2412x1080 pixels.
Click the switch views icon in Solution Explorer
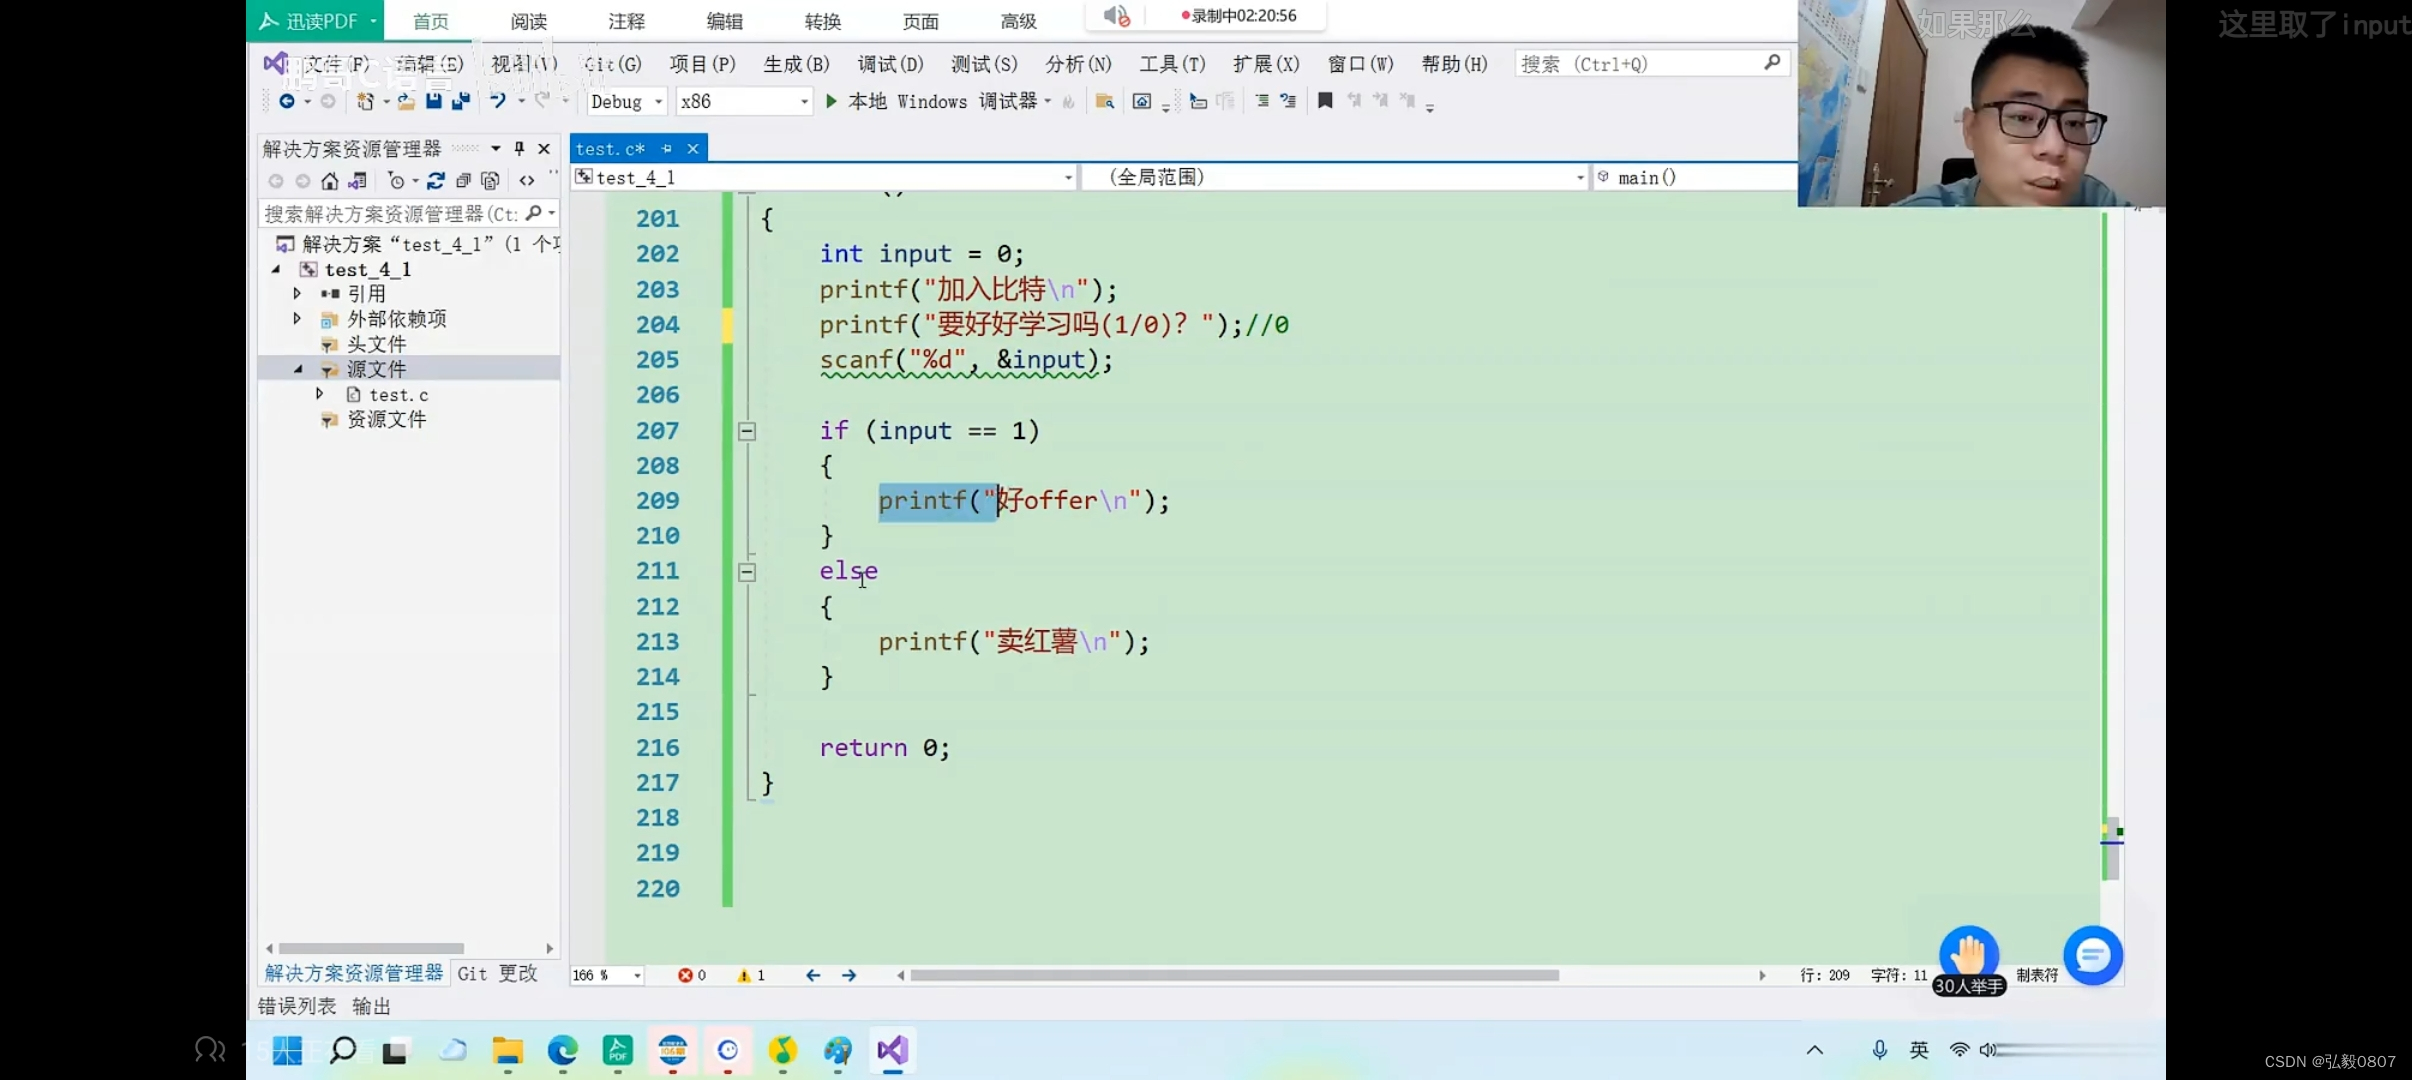(x=357, y=181)
